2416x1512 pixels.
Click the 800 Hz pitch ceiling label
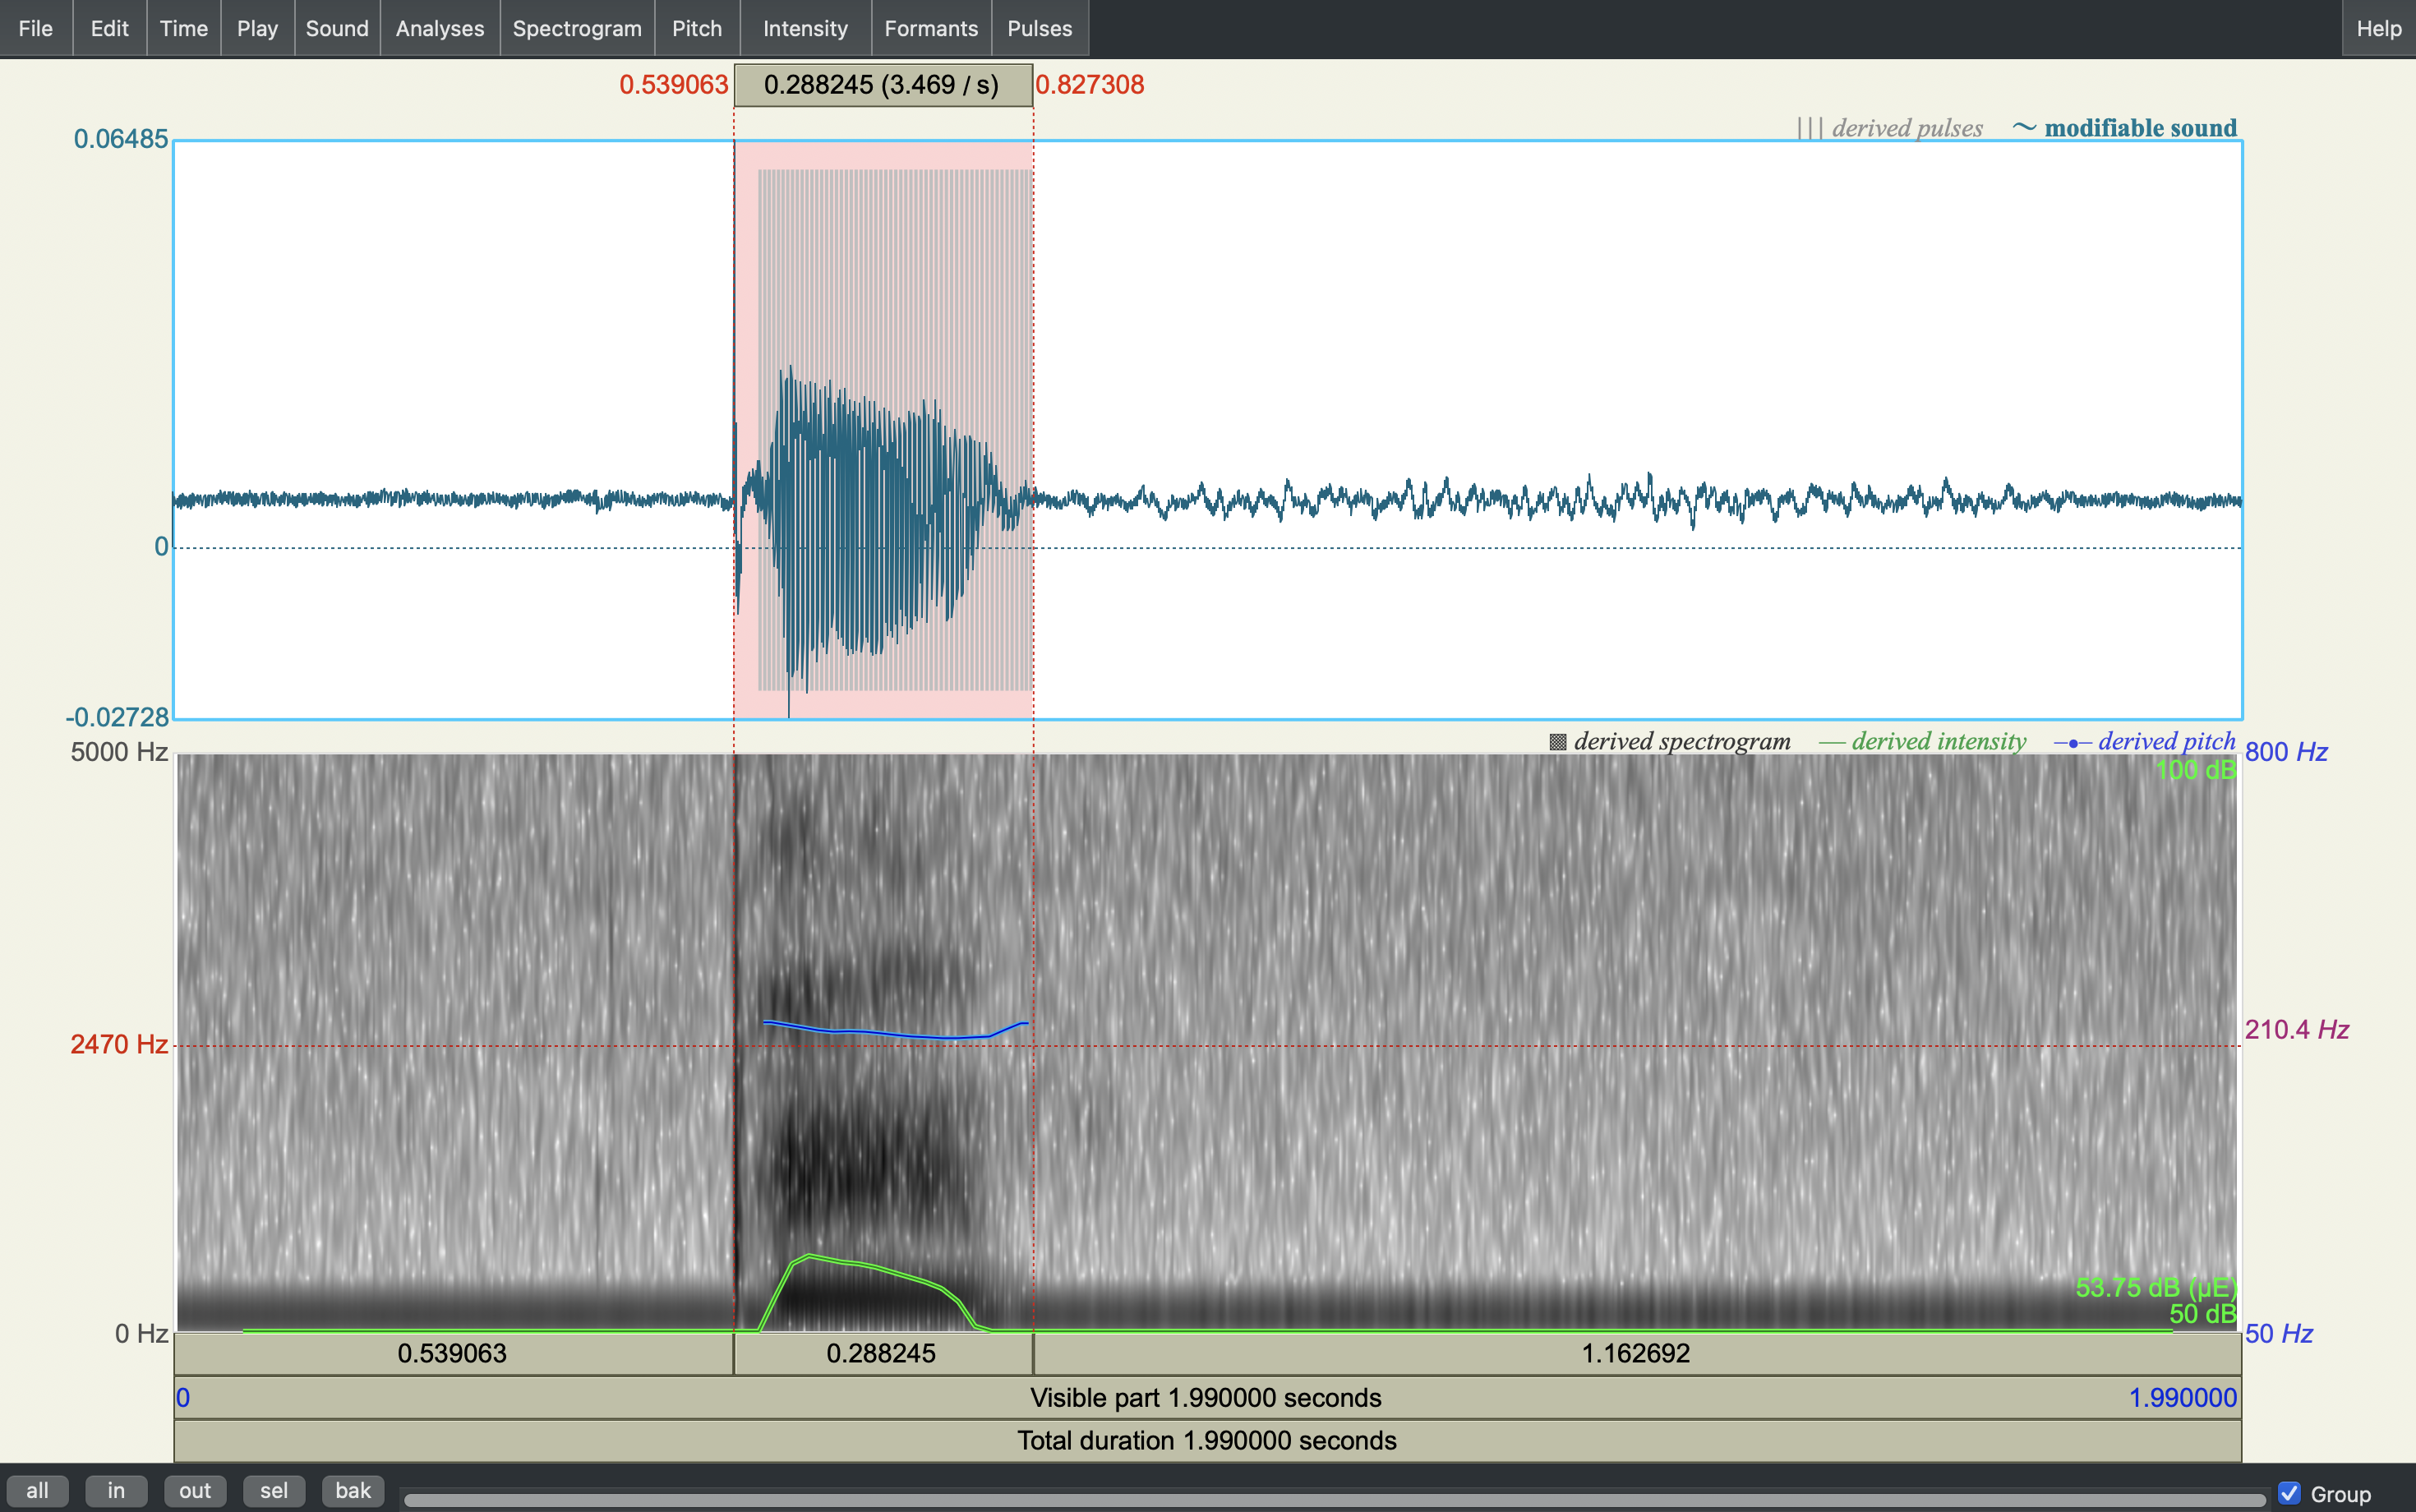point(2286,752)
